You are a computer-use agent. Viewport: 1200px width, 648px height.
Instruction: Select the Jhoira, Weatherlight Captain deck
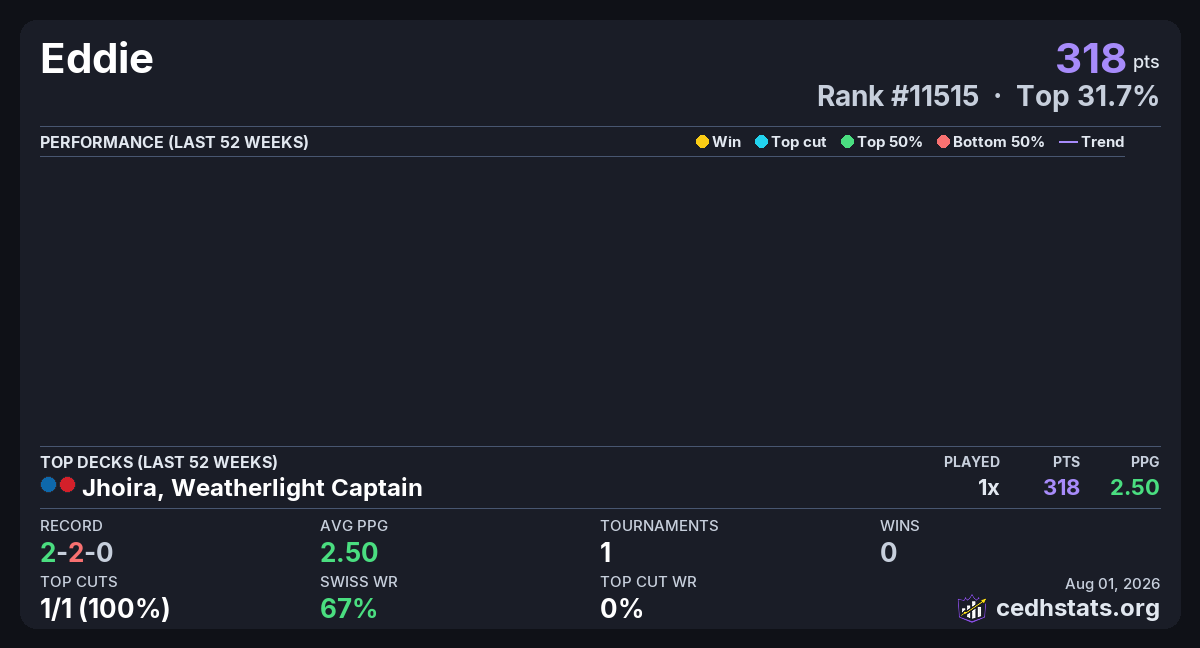pyautogui.click(x=252, y=488)
